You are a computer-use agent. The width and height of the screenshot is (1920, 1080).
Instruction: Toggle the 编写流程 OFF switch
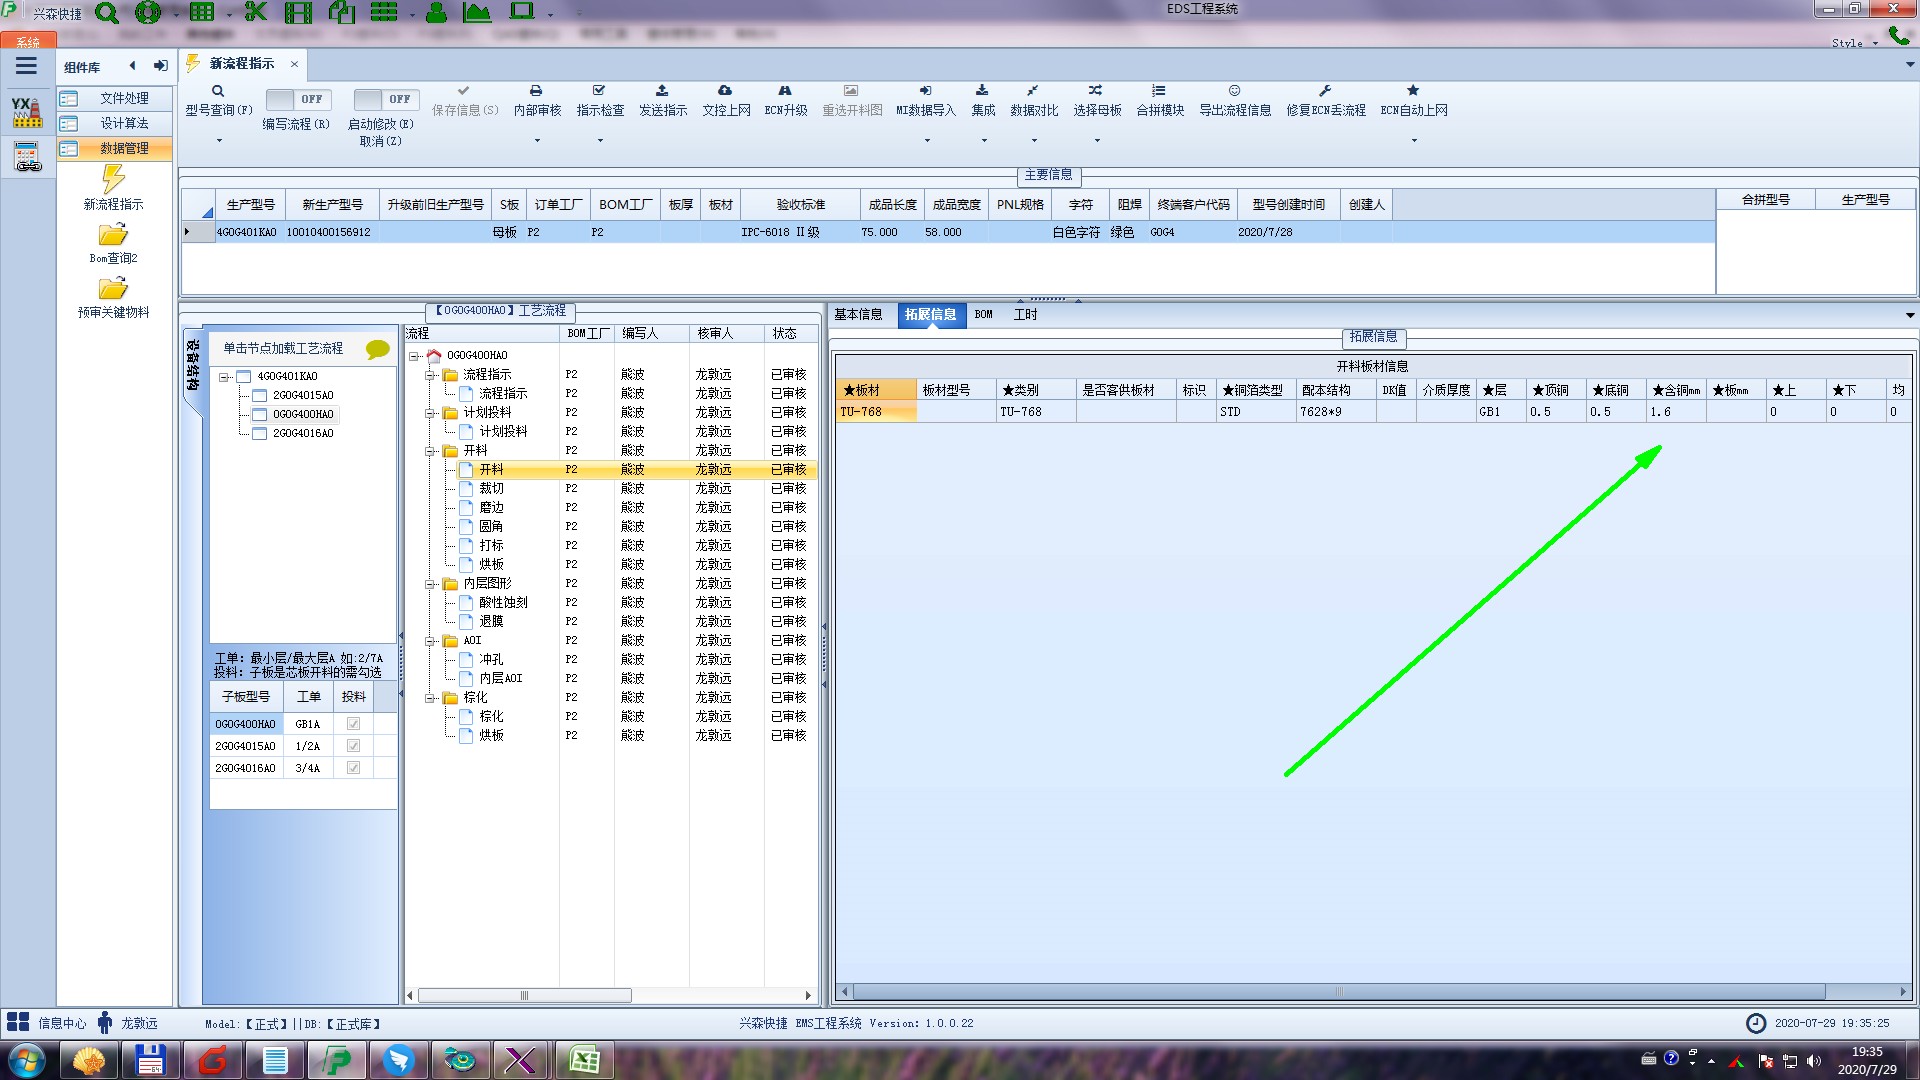[x=297, y=99]
